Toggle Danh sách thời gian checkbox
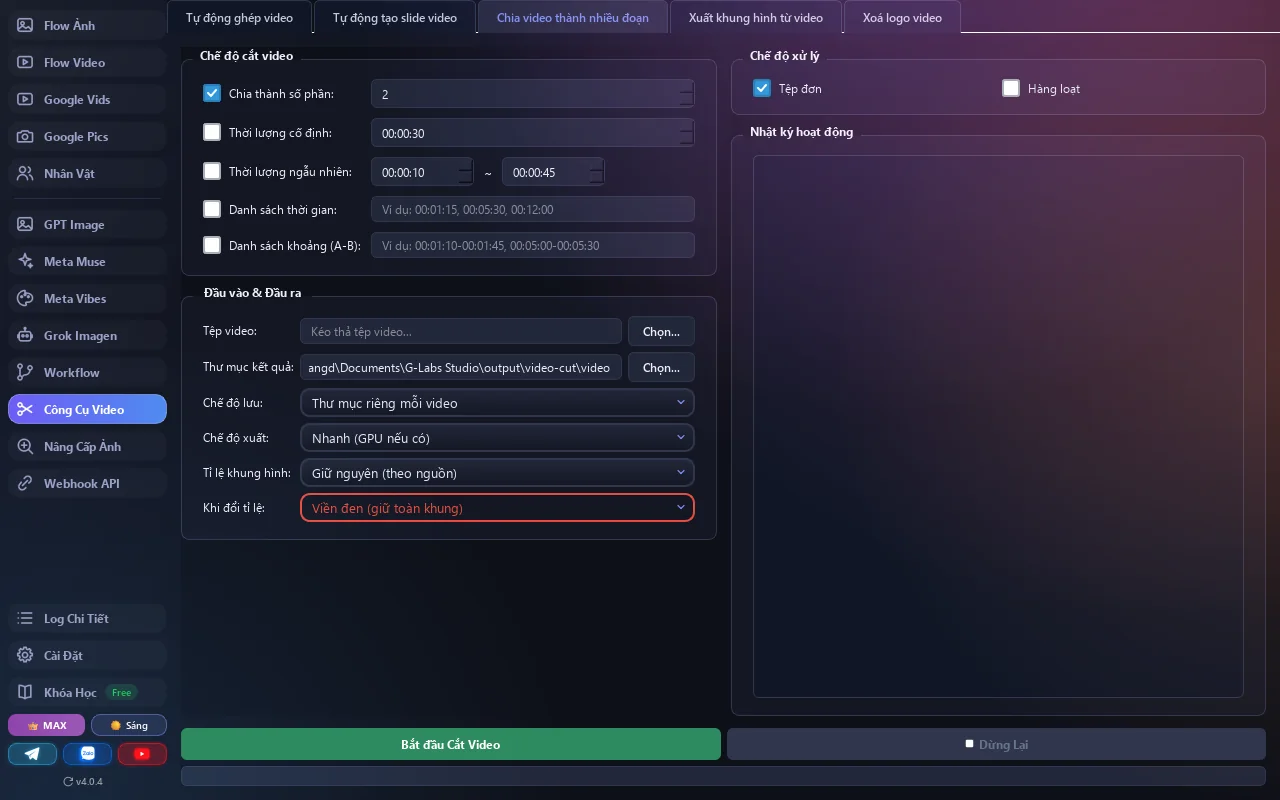This screenshot has height=800, width=1280. [x=212, y=209]
